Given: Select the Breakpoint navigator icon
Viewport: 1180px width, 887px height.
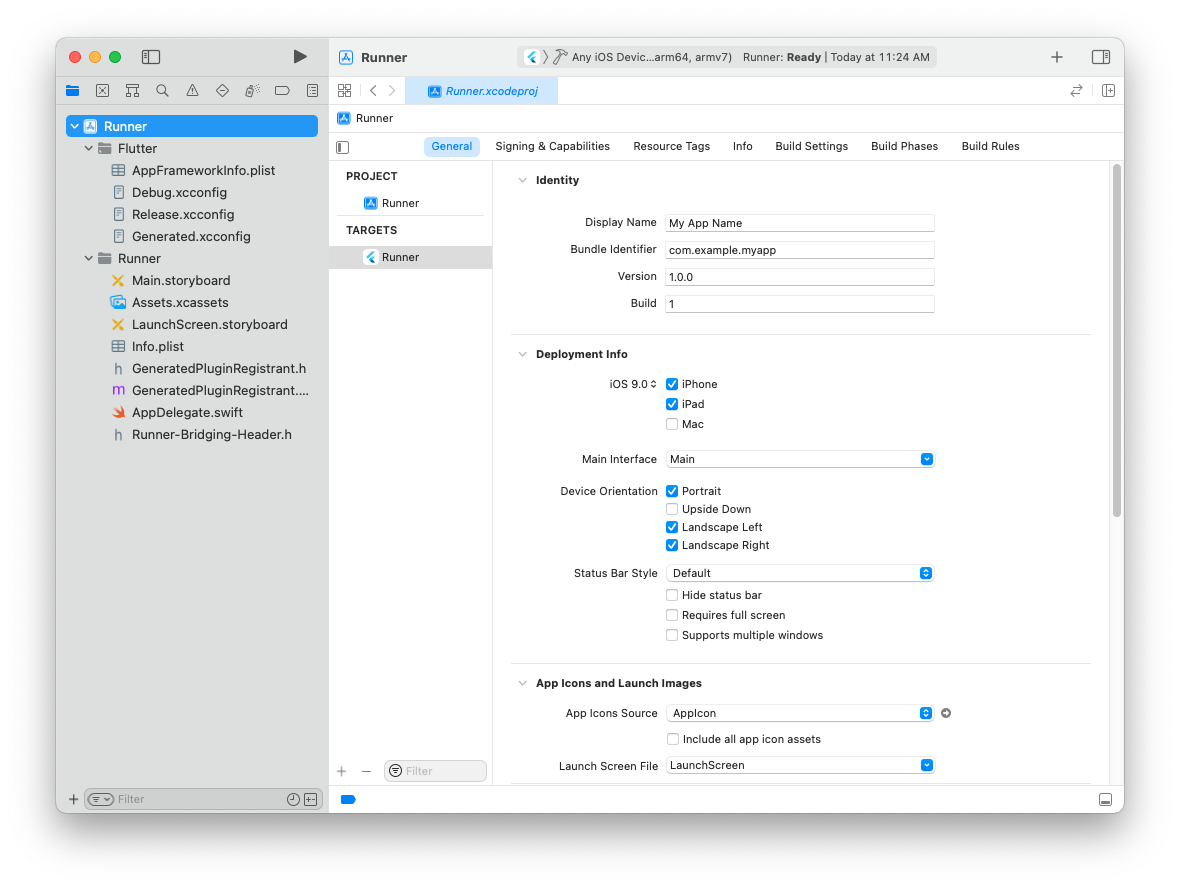Looking at the screenshot, I should pyautogui.click(x=282, y=90).
